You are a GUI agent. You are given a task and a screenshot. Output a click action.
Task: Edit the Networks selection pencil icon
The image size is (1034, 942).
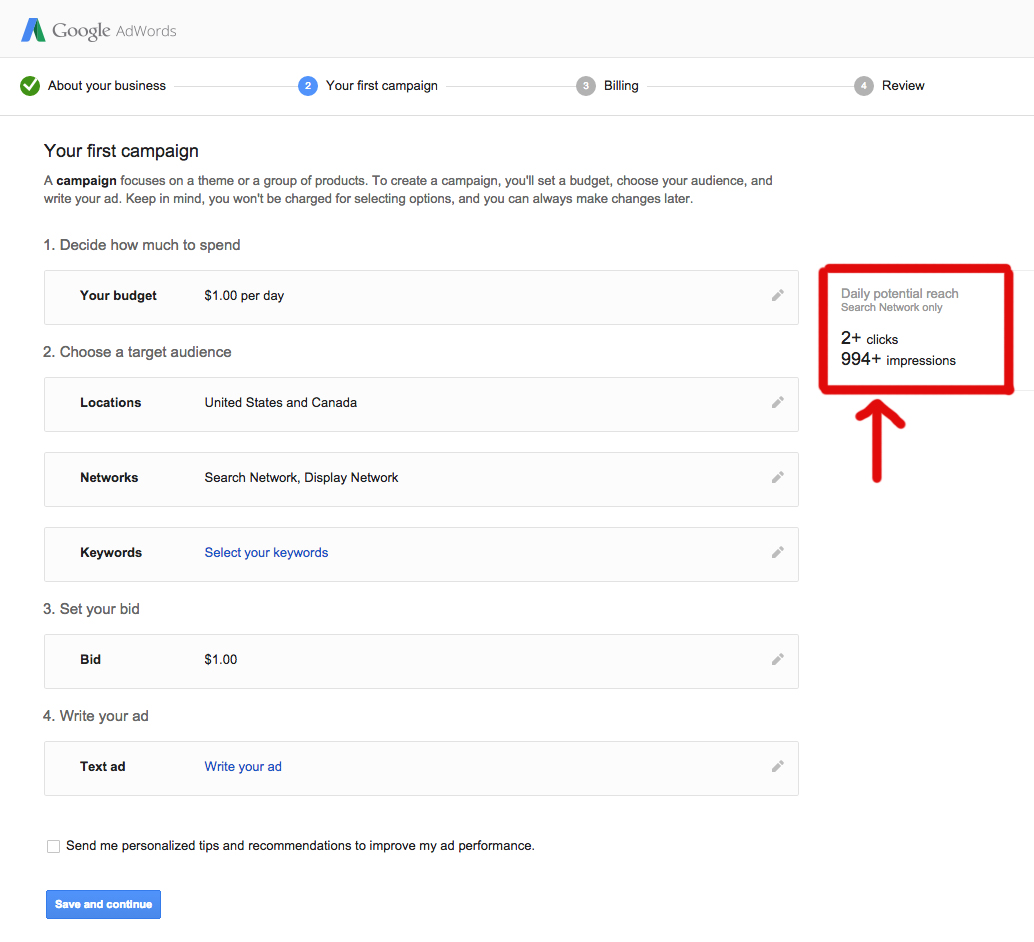778,477
